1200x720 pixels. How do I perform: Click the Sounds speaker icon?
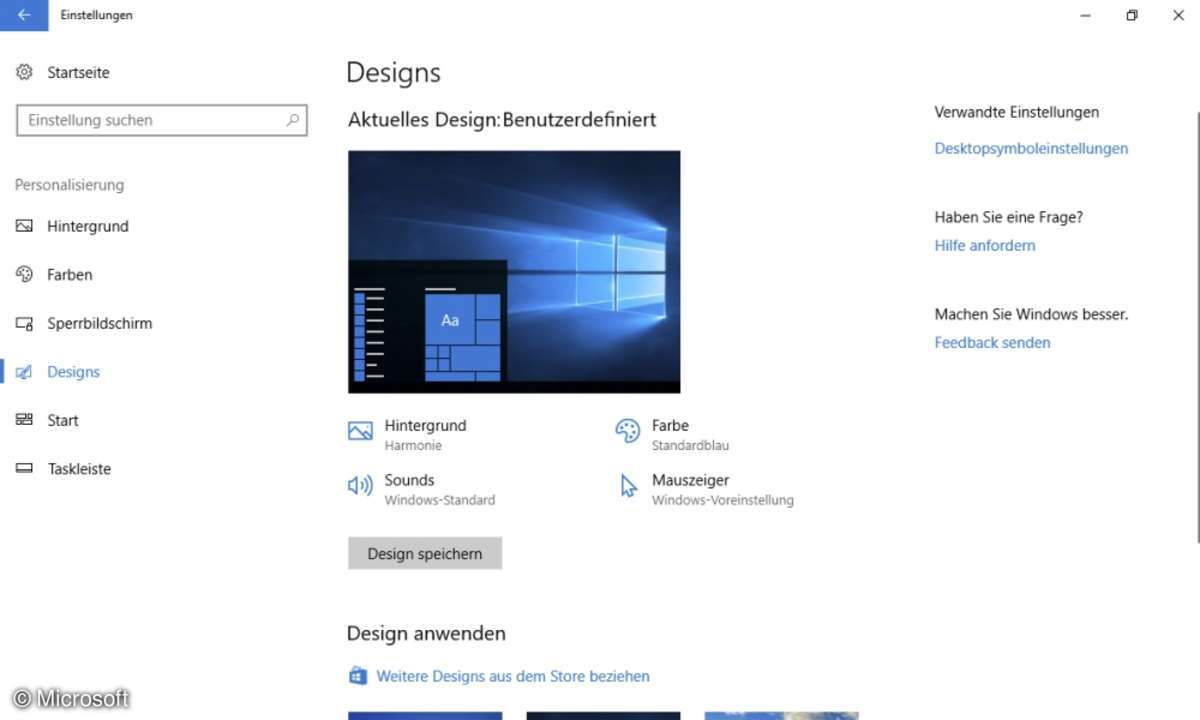pos(360,486)
